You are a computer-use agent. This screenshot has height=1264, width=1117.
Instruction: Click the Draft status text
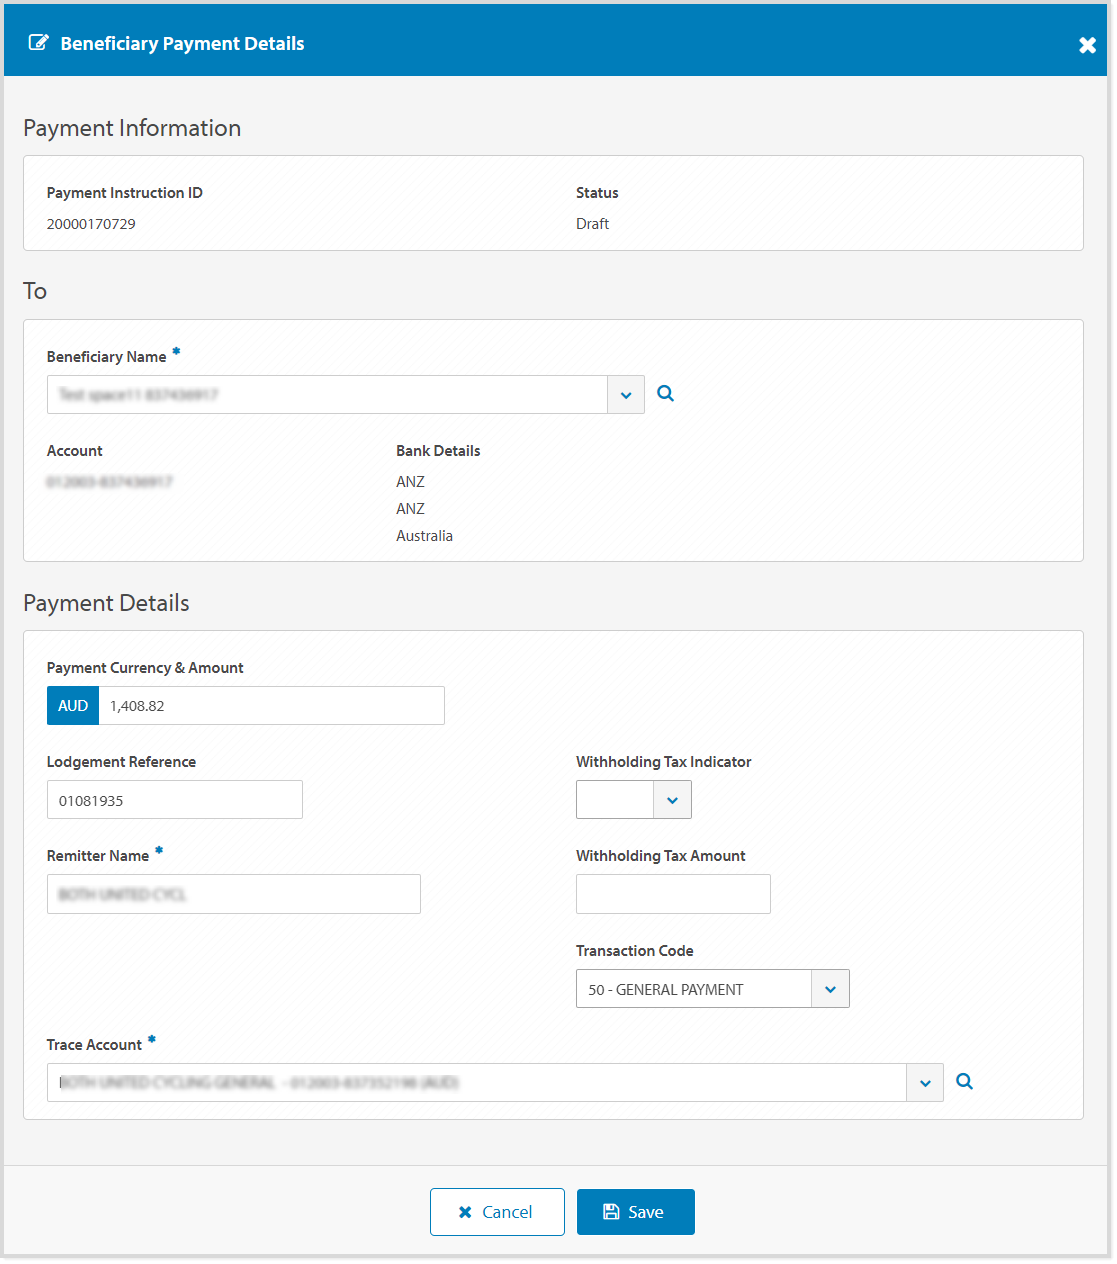(592, 224)
